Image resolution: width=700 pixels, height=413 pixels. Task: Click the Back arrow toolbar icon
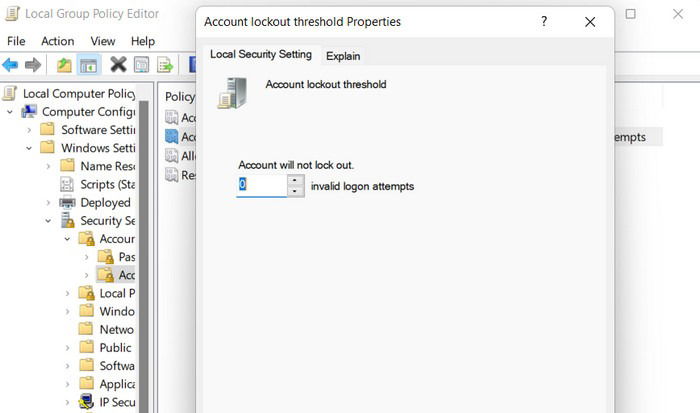(x=10, y=65)
